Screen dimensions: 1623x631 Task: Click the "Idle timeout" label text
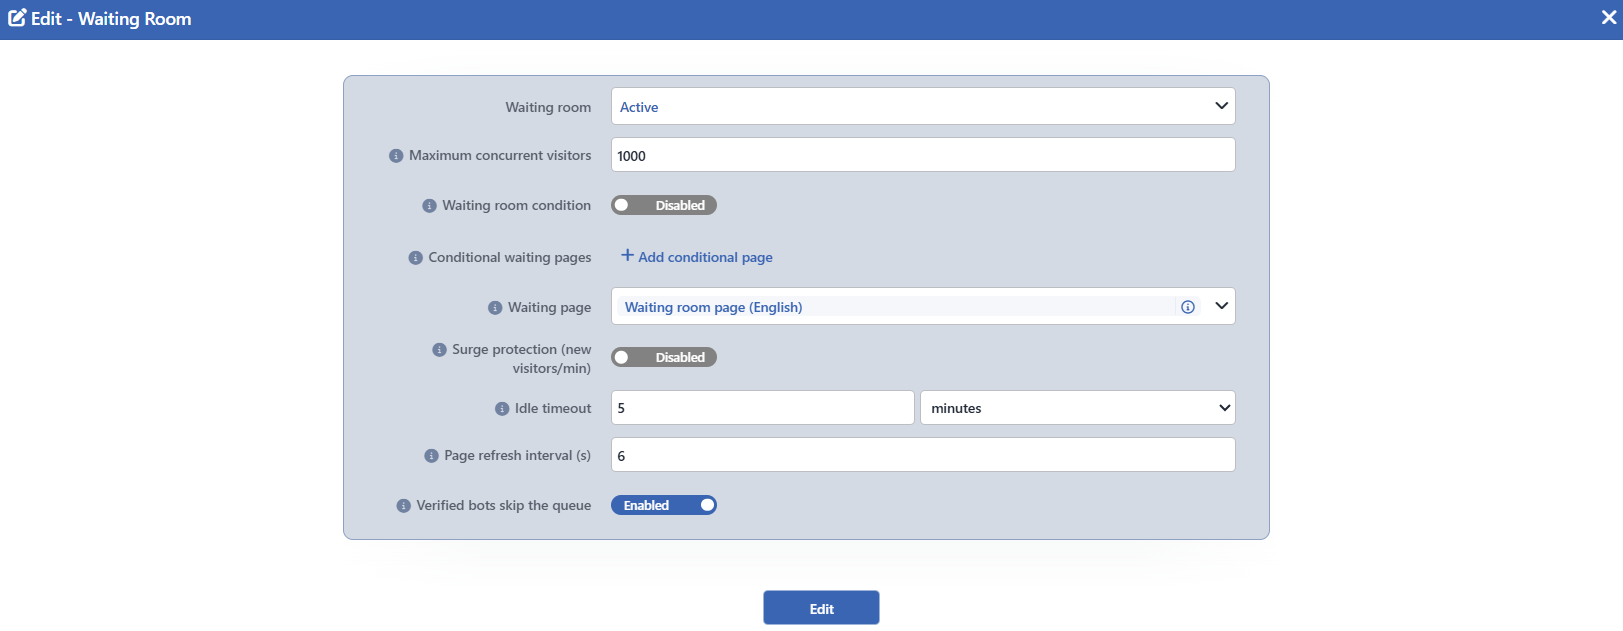(x=553, y=409)
